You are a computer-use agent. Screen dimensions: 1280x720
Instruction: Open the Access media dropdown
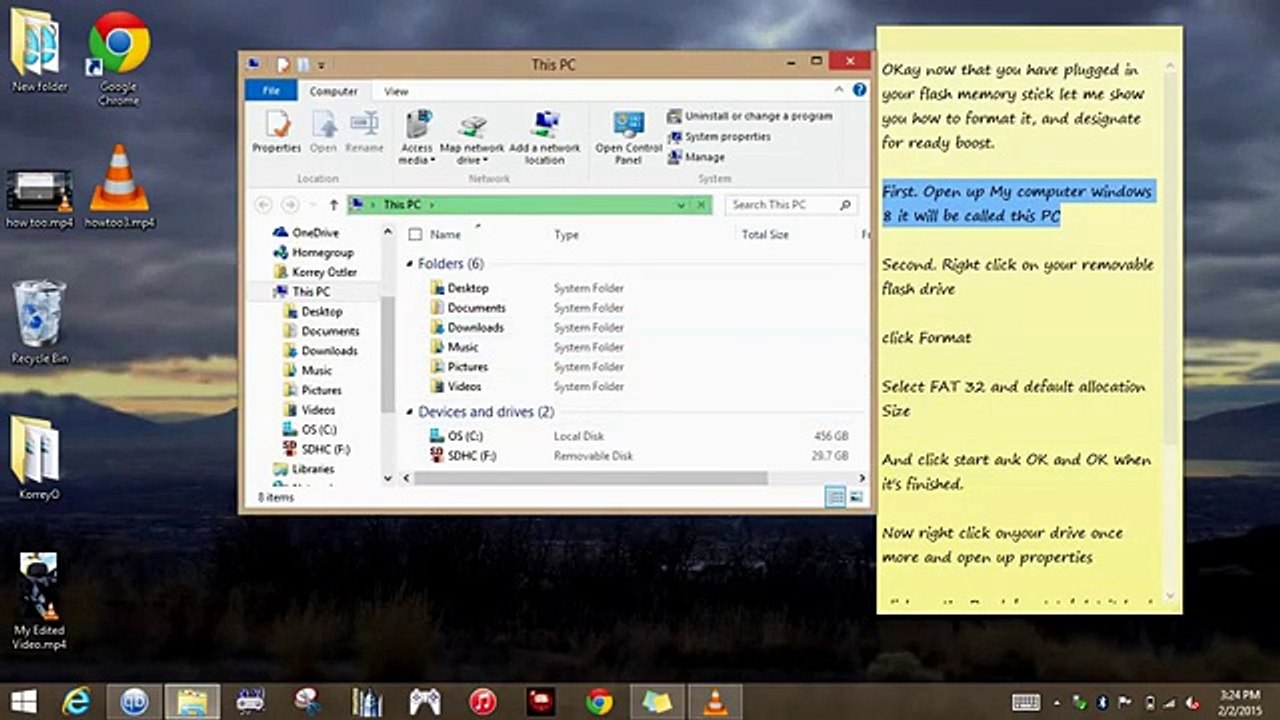click(x=417, y=138)
